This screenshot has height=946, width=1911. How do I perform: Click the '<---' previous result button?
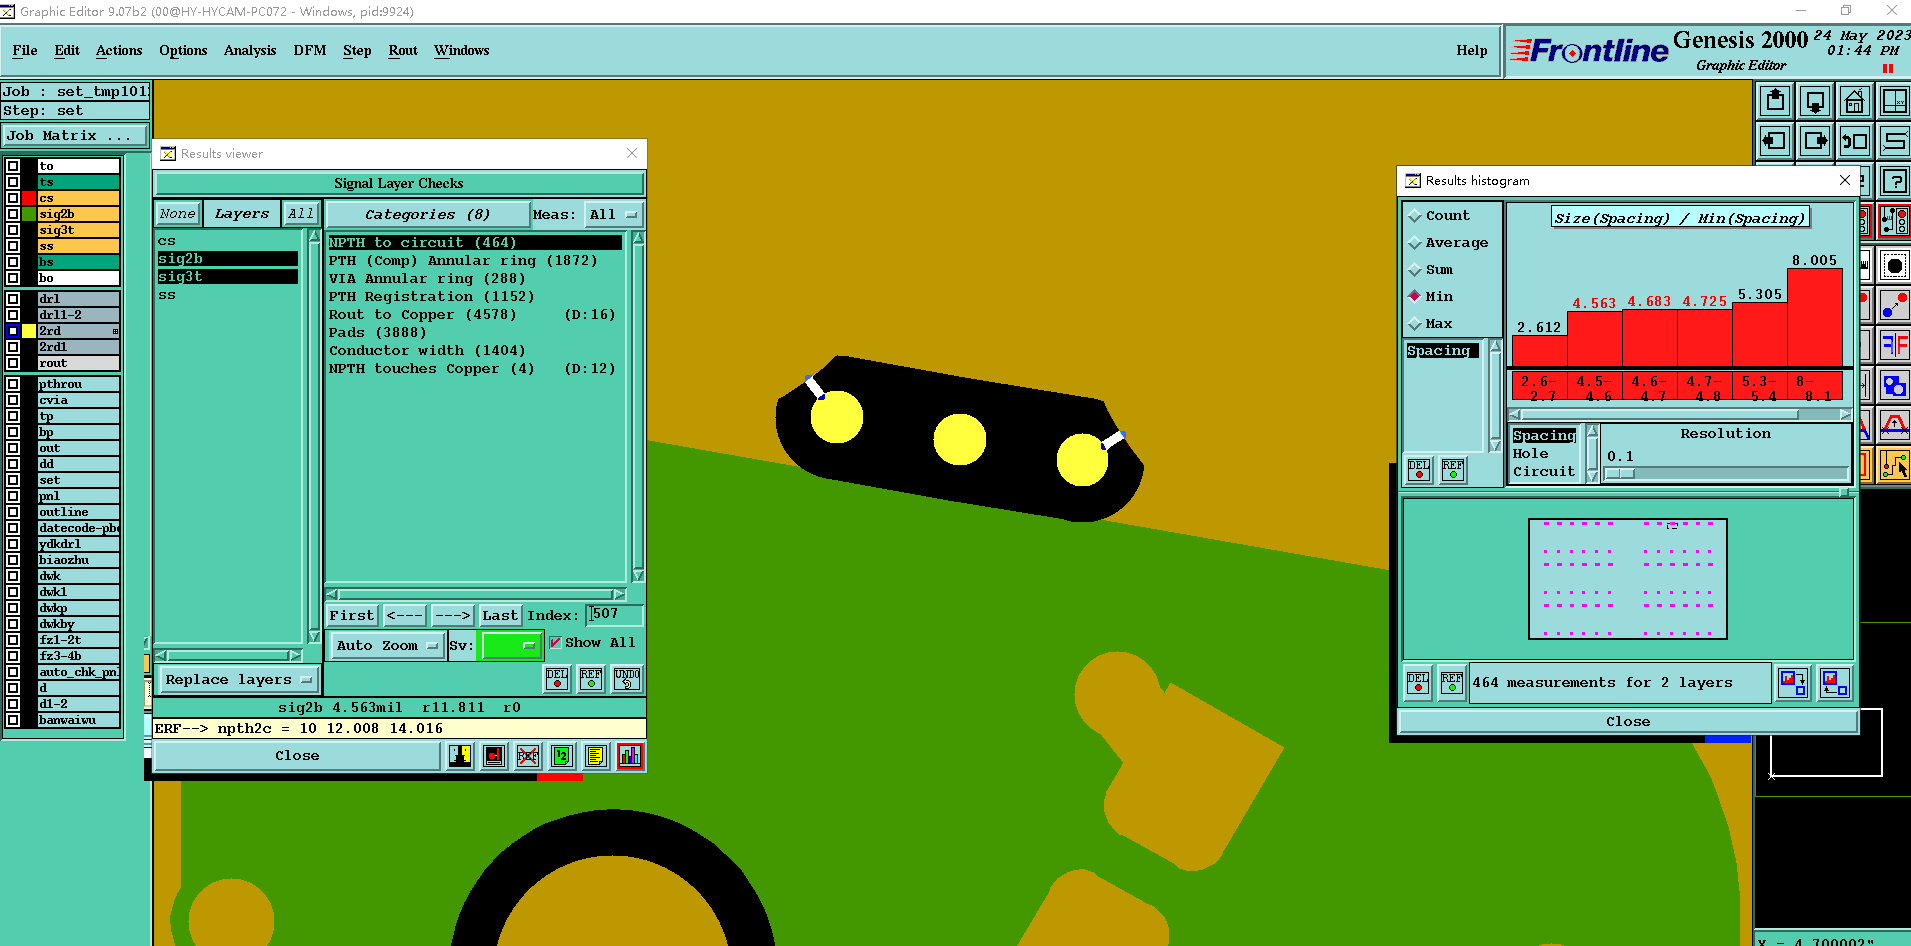(x=405, y=616)
